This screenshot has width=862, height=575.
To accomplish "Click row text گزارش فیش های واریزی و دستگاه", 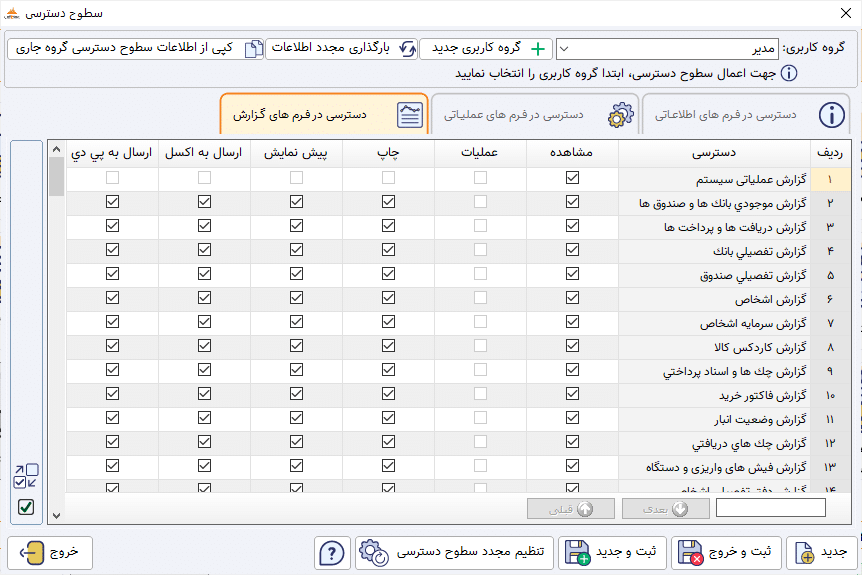I will click(x=726, y=468).
